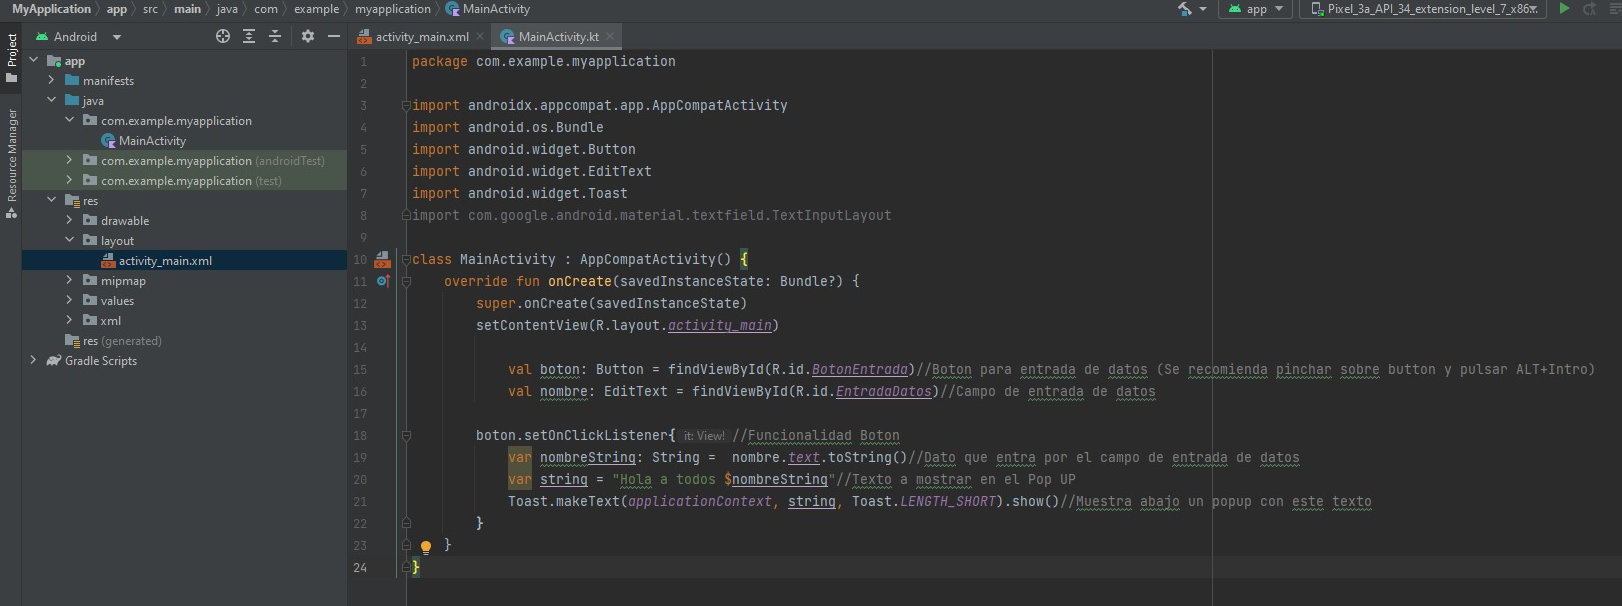Expand the Gradle Scripts tree node
The image size is (1622, 606).
tap(33, 360)
